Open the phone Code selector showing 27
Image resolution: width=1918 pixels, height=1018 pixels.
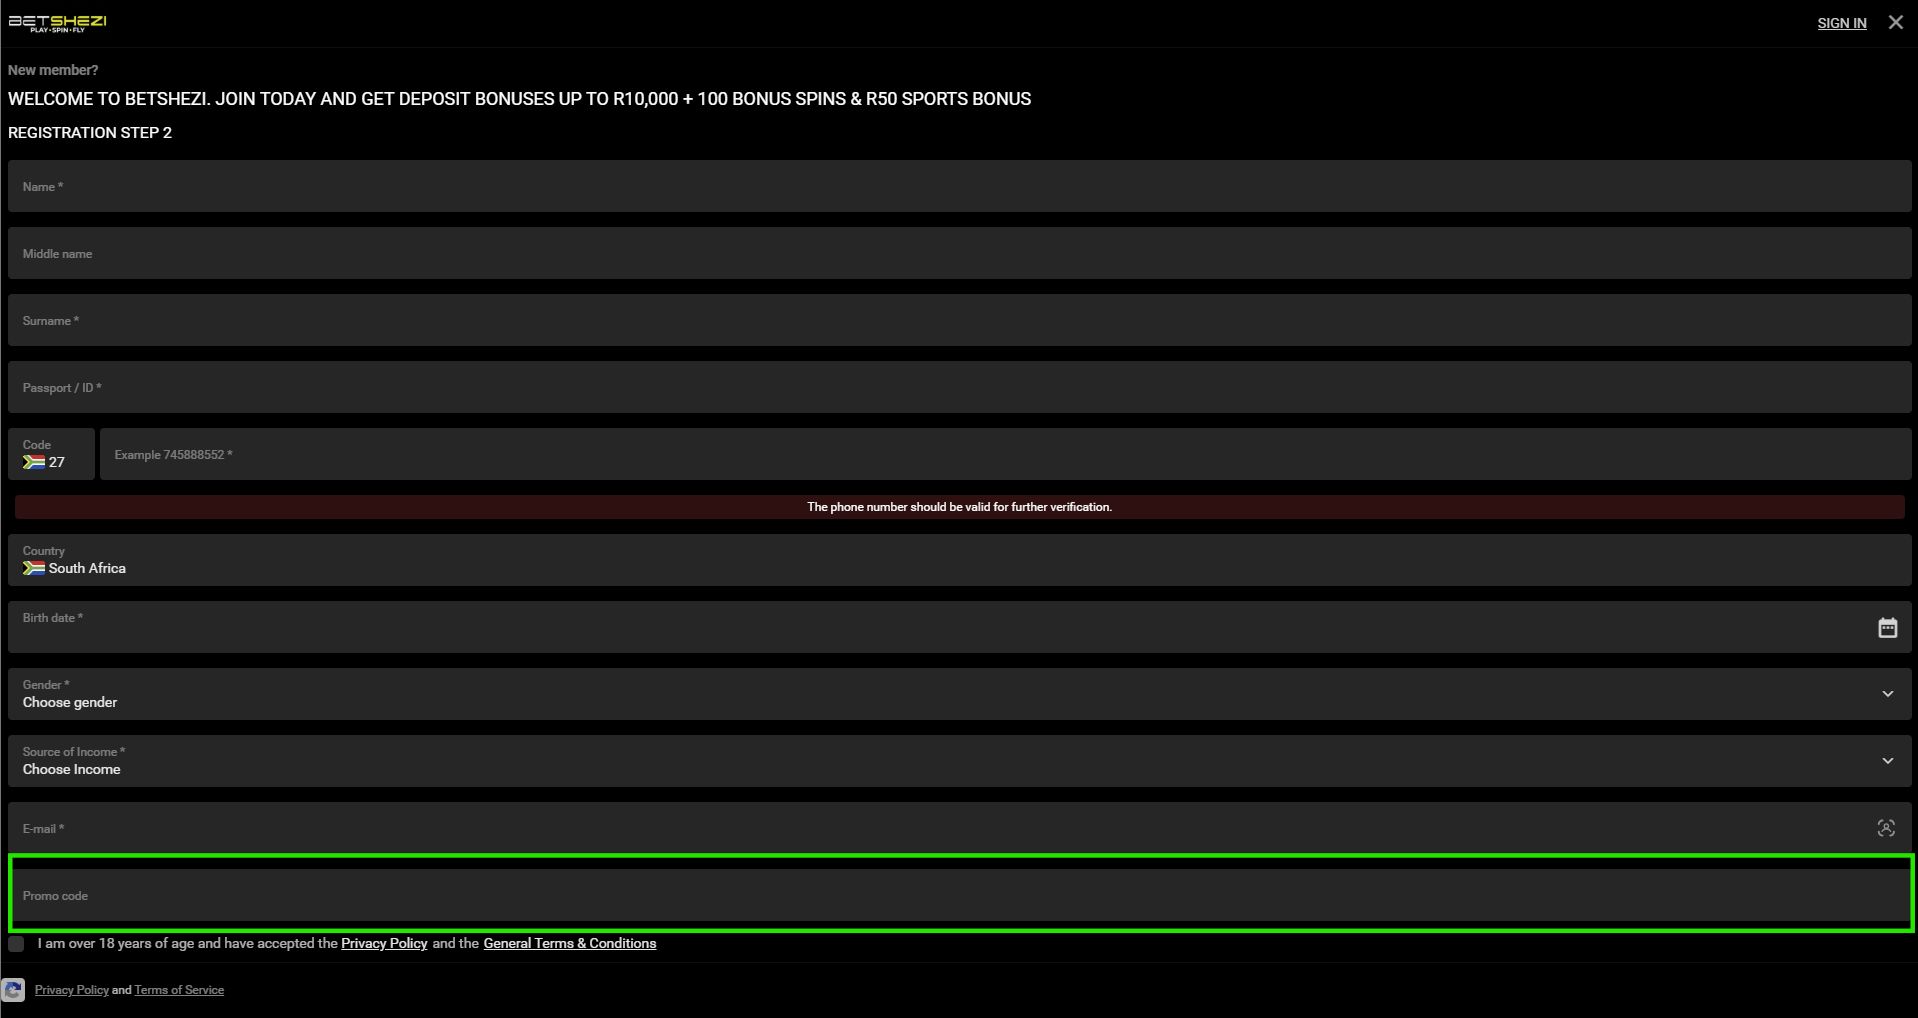pos(51,454)
